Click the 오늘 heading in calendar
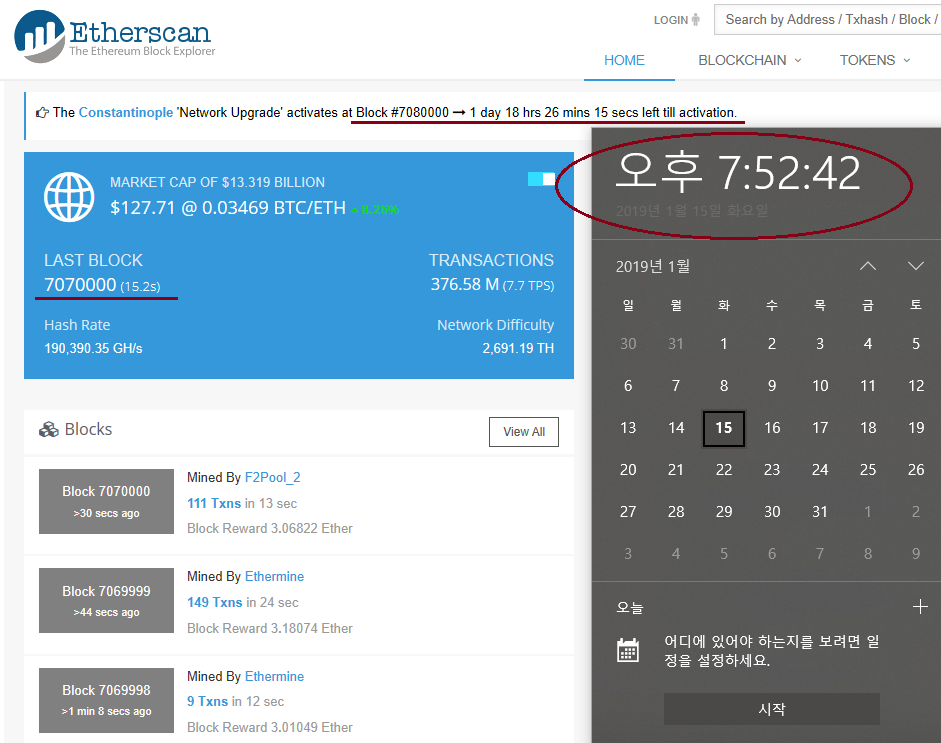Screen dimensions: 941x743 pyautogui.click(x=630, y=607)
